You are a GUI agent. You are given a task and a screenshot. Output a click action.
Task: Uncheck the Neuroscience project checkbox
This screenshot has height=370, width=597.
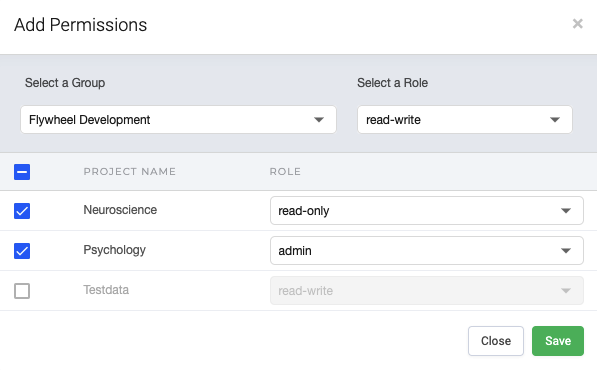(x=22, y=211)
